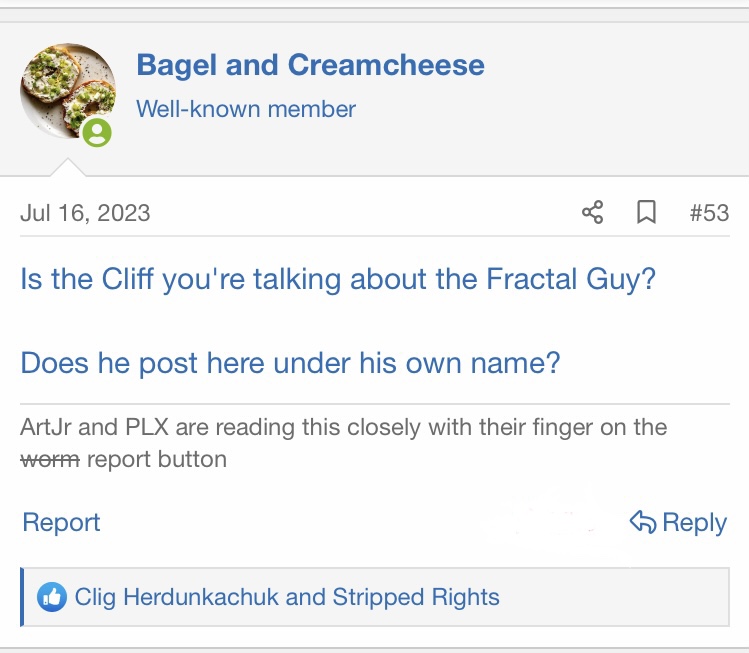Reply to this post

click(694, 522)
